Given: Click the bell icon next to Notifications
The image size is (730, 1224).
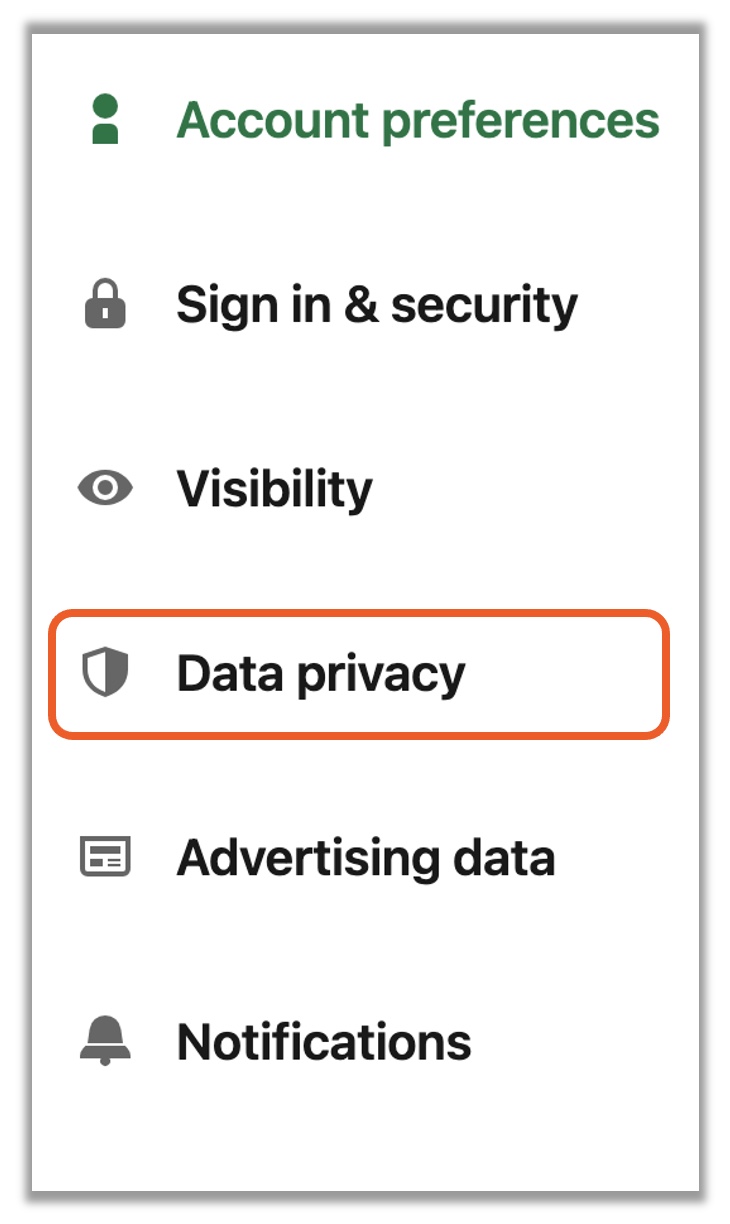Looking at the screenshot, I should click(x=105, y=1041).
